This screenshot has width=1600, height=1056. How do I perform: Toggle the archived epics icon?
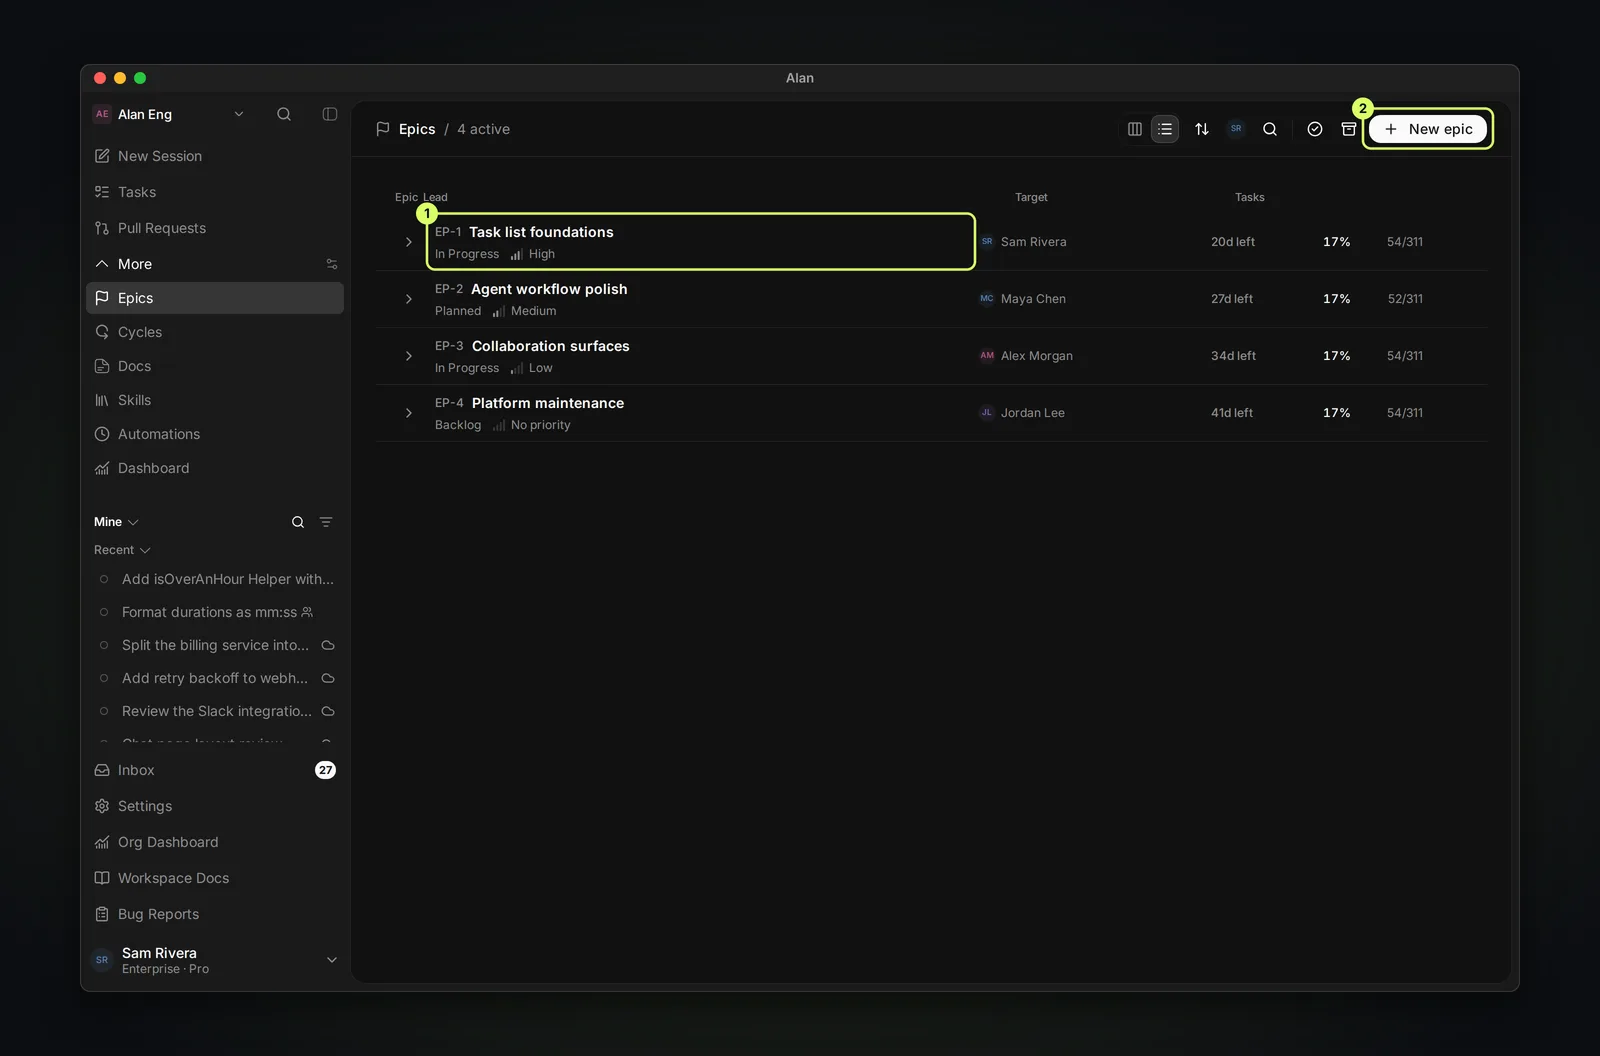click(1349, 129)
